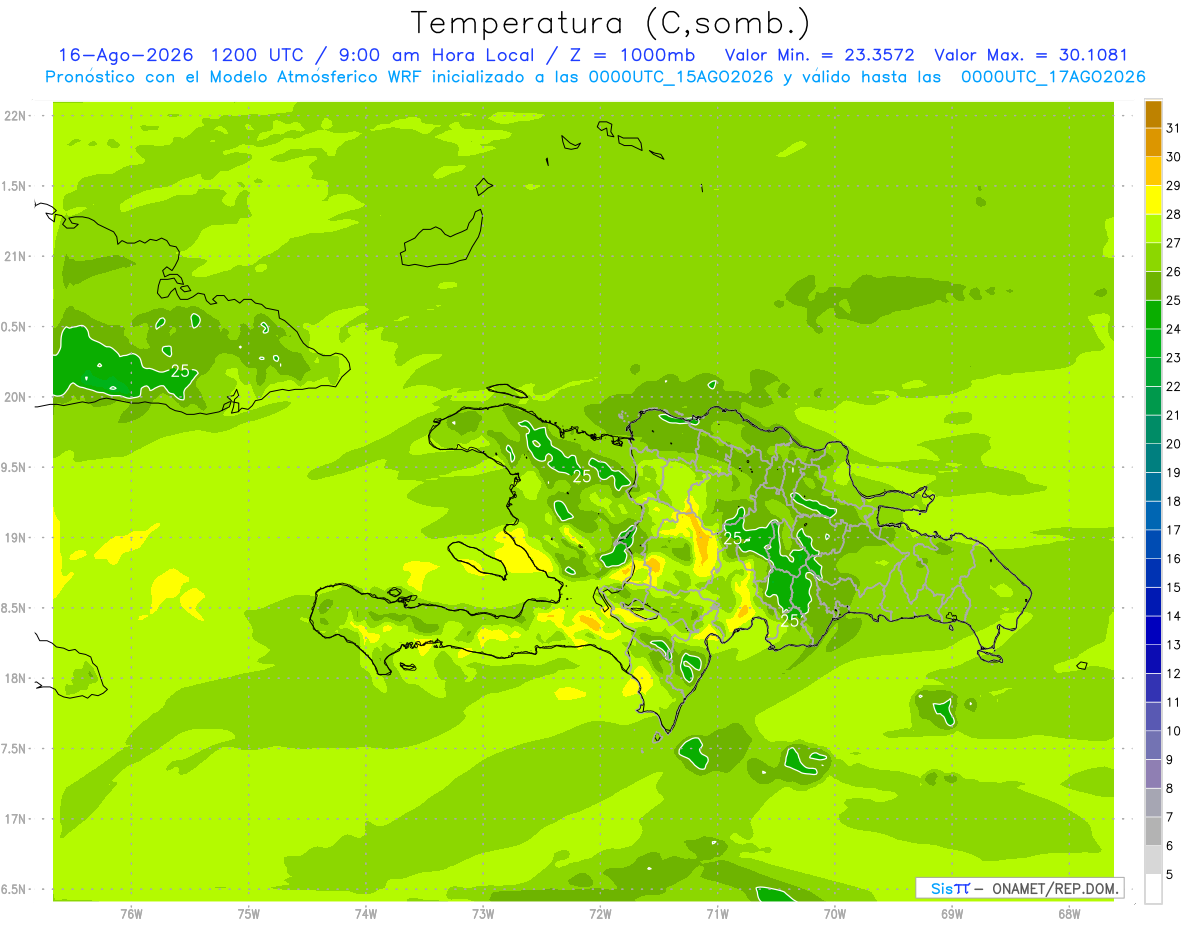Image resolution: width=1200 pixels, height=927 pixels.
Task: Pick the legend swatch between 26 and 27
Action: pyautogui.click(x=1153, y=257)
